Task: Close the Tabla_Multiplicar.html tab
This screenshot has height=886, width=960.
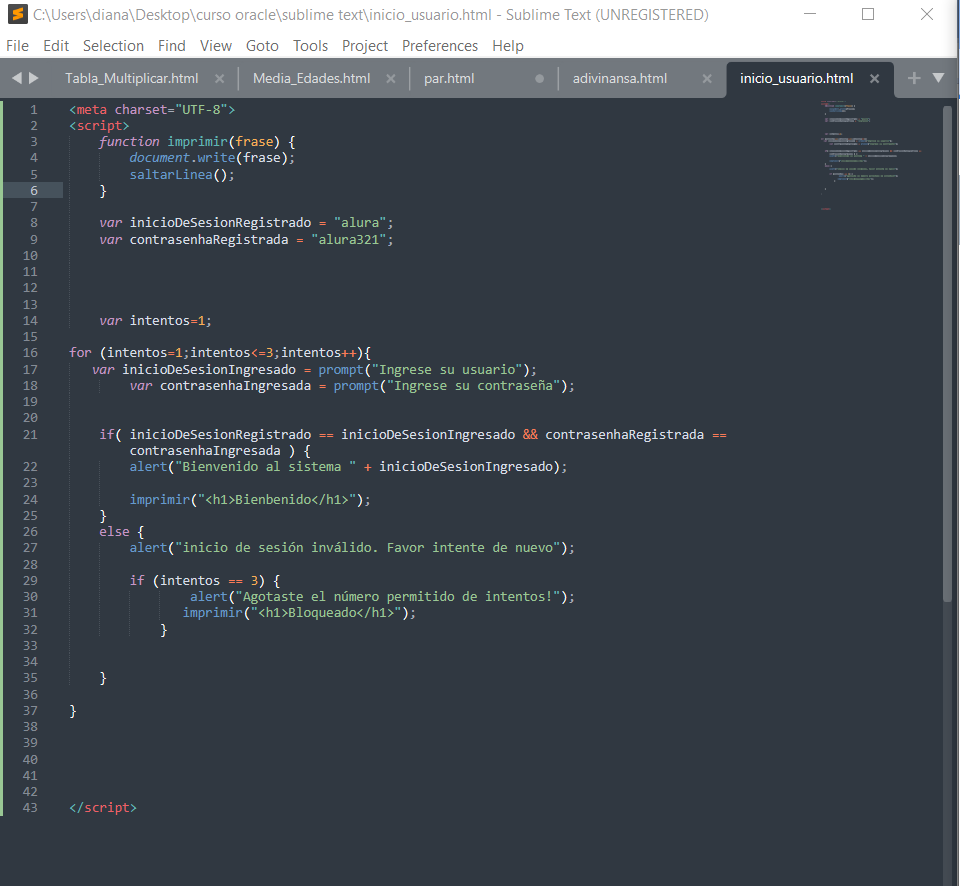Action: coord(219,79)
